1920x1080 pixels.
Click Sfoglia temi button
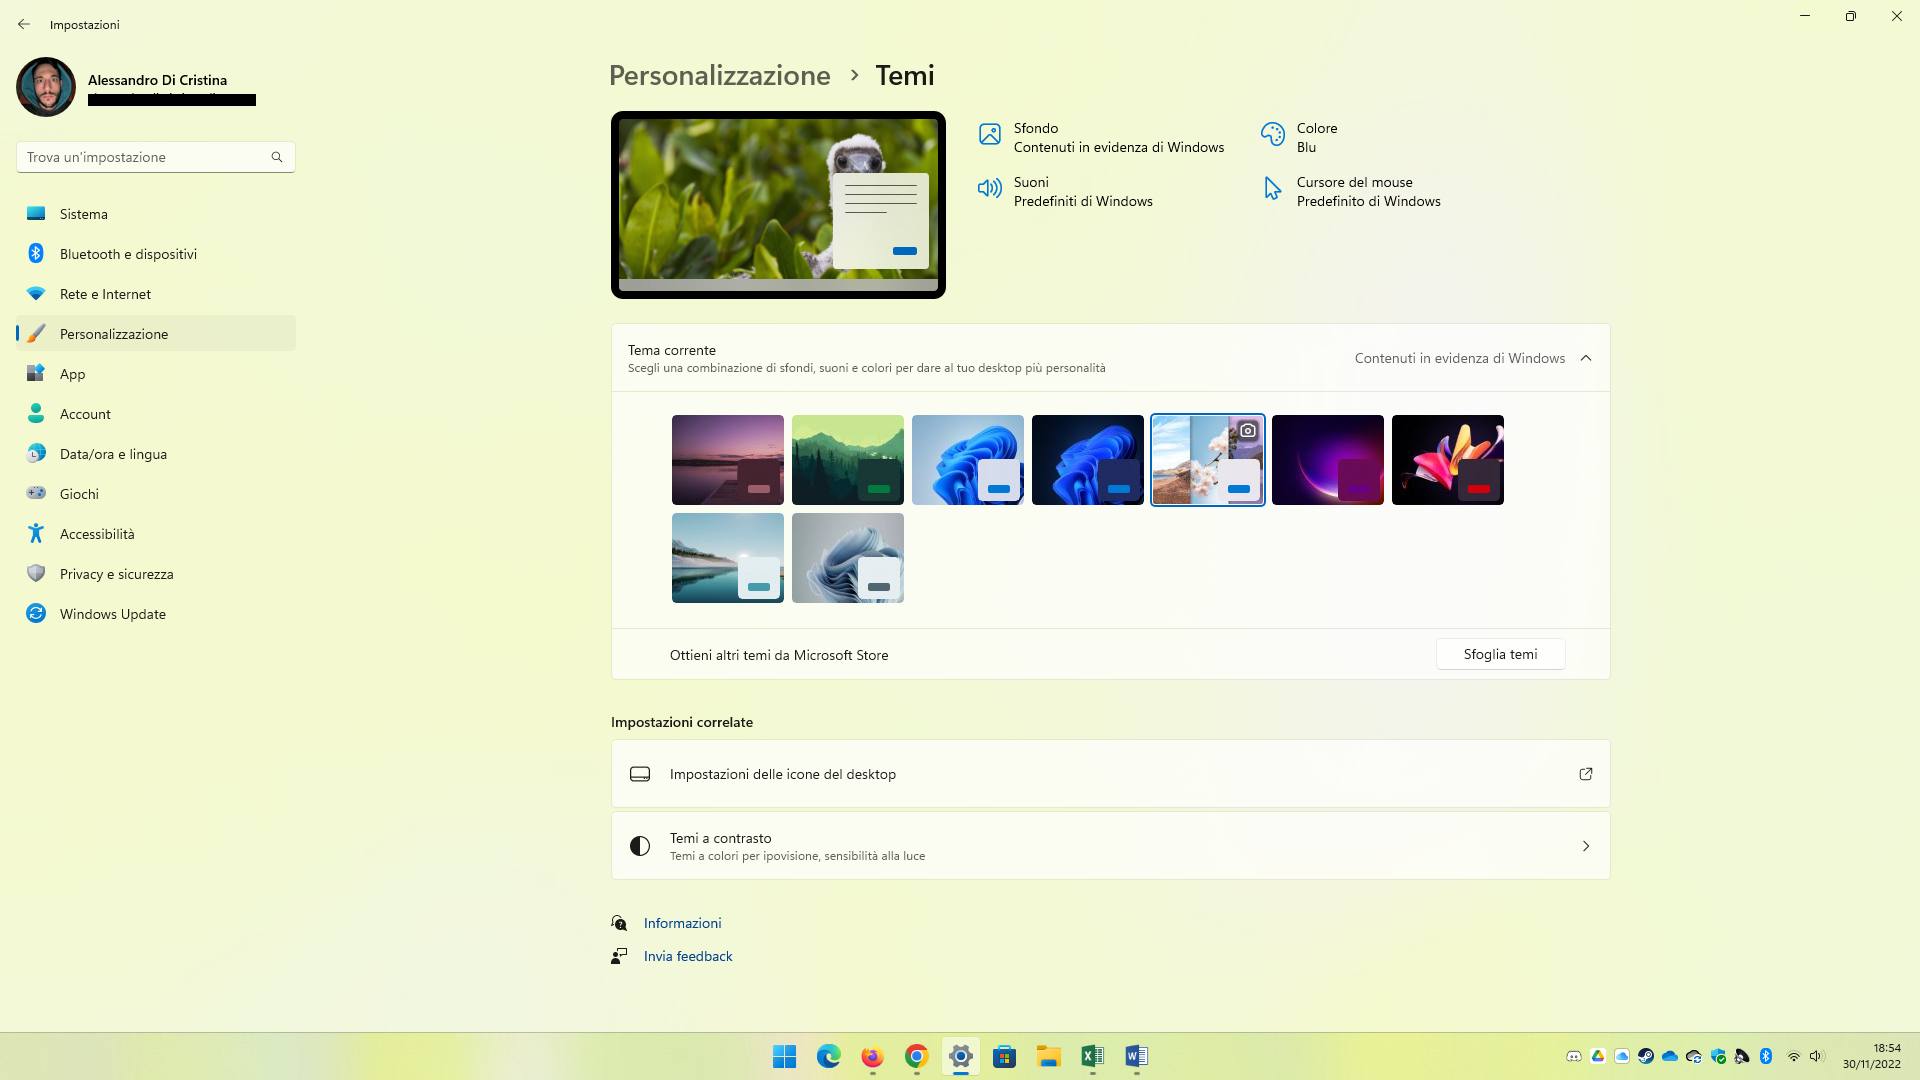[1500, 654]
